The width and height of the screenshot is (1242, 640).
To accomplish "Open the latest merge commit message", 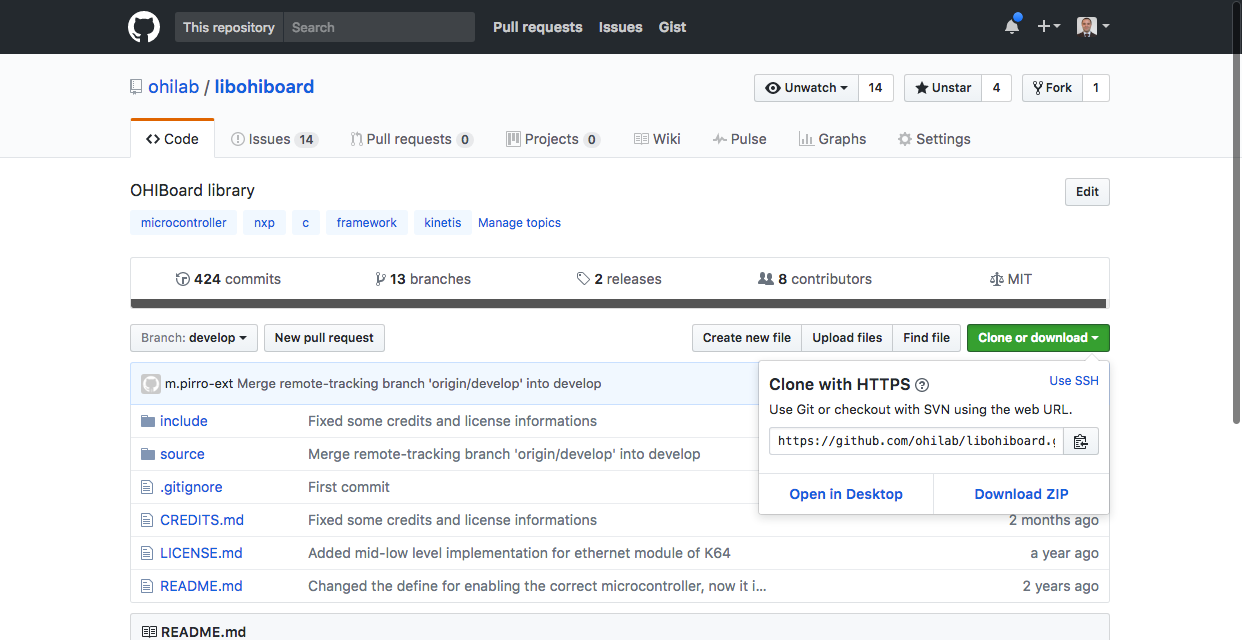I will click(x=419, y=383).
